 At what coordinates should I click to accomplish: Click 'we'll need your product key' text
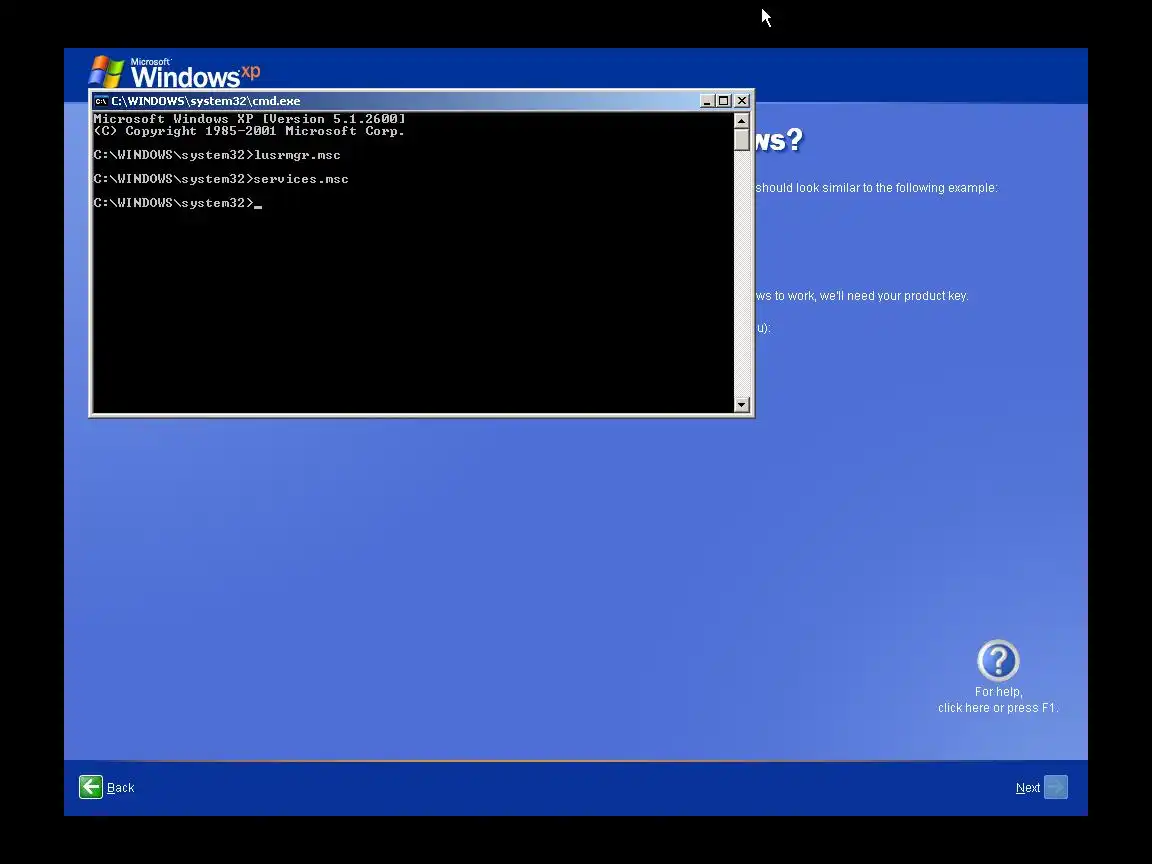[x=893, y=295]
